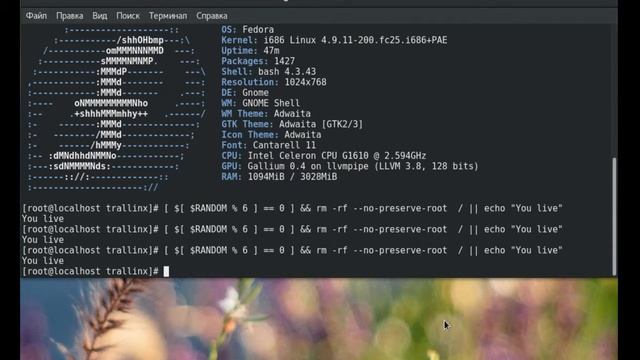Click the terminal cursor at last prompt
The width and height of the screenshot is (640, 360).
[166, 271]
